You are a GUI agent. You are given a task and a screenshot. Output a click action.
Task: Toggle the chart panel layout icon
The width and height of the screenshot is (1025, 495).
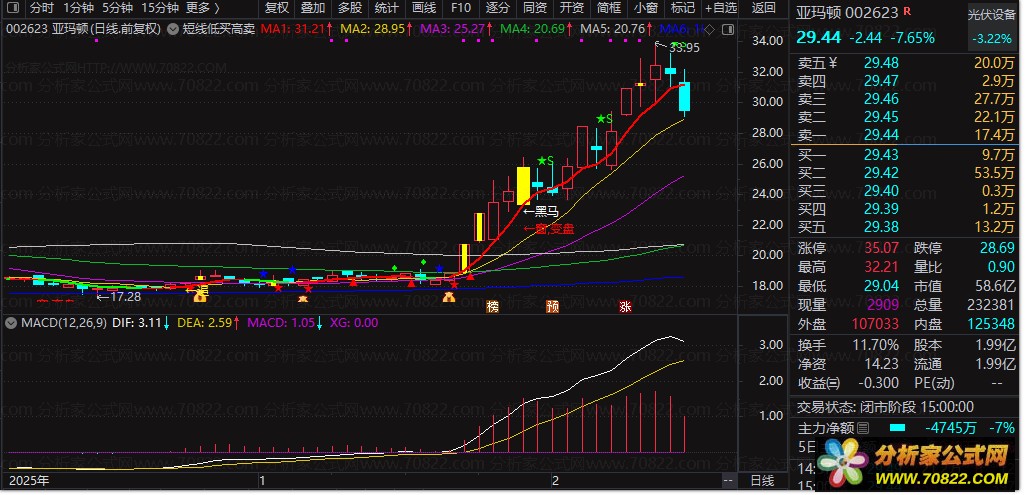[x=728, y=29]
